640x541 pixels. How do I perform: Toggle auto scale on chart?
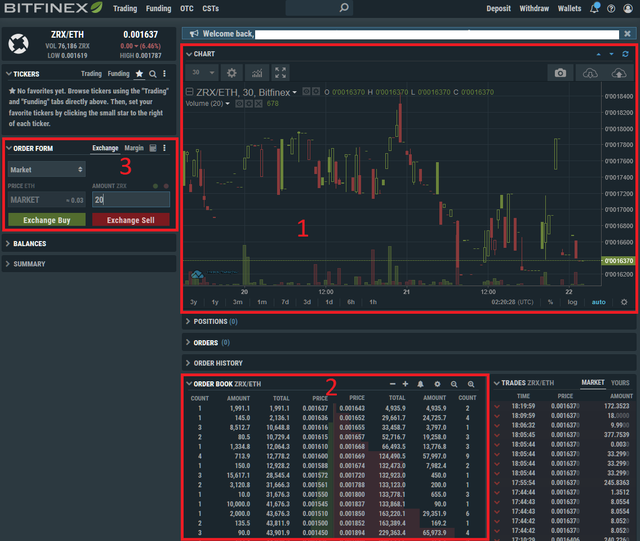(598, 302)
